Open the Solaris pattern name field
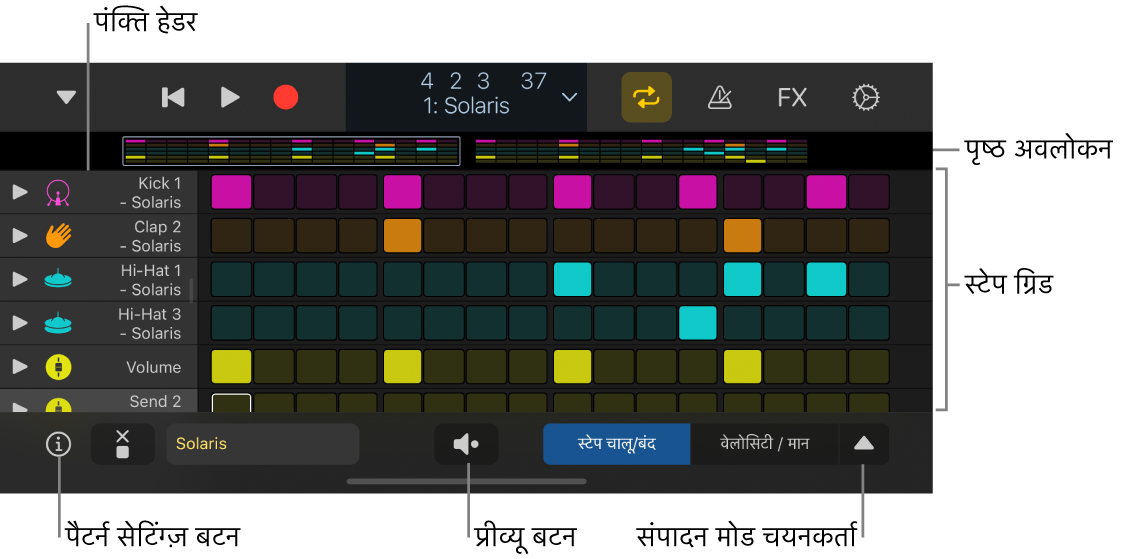This screenshot has height=559, width=1123. tap(263, 444)
